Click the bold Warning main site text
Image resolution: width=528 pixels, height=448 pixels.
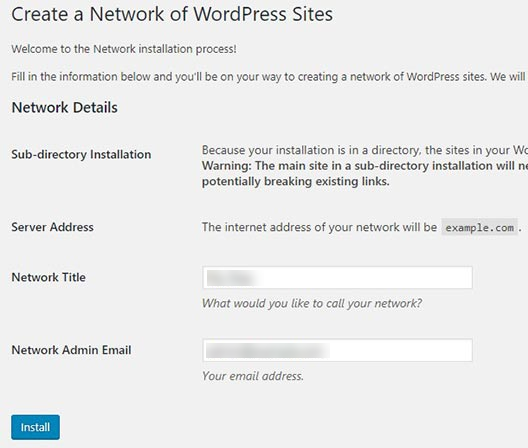[365, 166]
